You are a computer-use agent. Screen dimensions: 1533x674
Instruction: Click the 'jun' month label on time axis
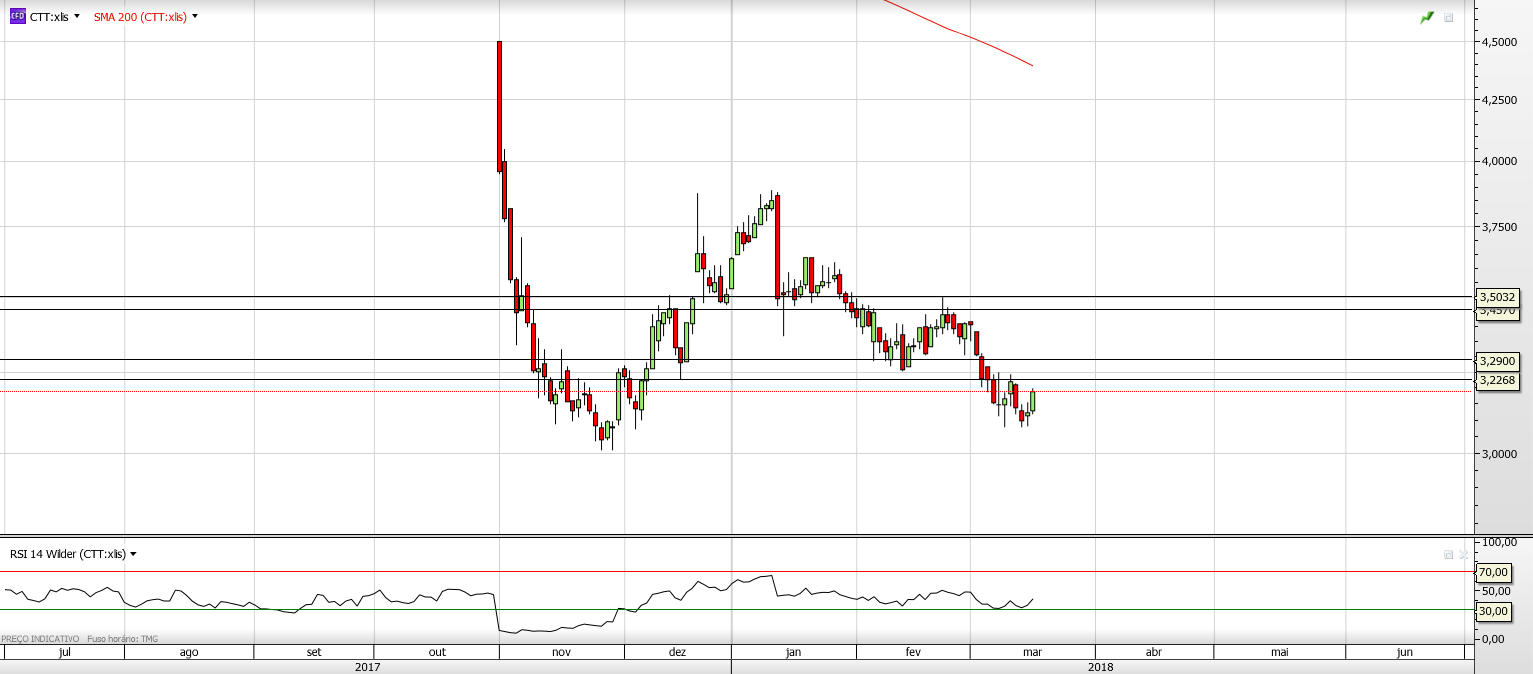1404,652
